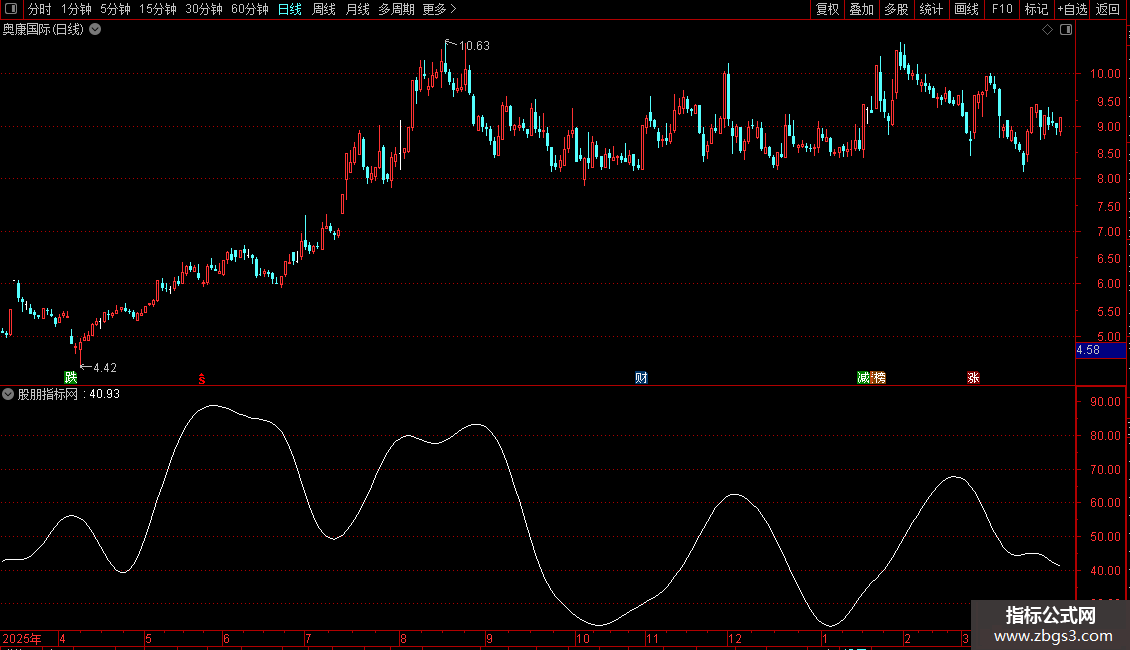Expand the 更多 periods menu
This screenshot has height=650, width=1130.
(x=439, y=9)
